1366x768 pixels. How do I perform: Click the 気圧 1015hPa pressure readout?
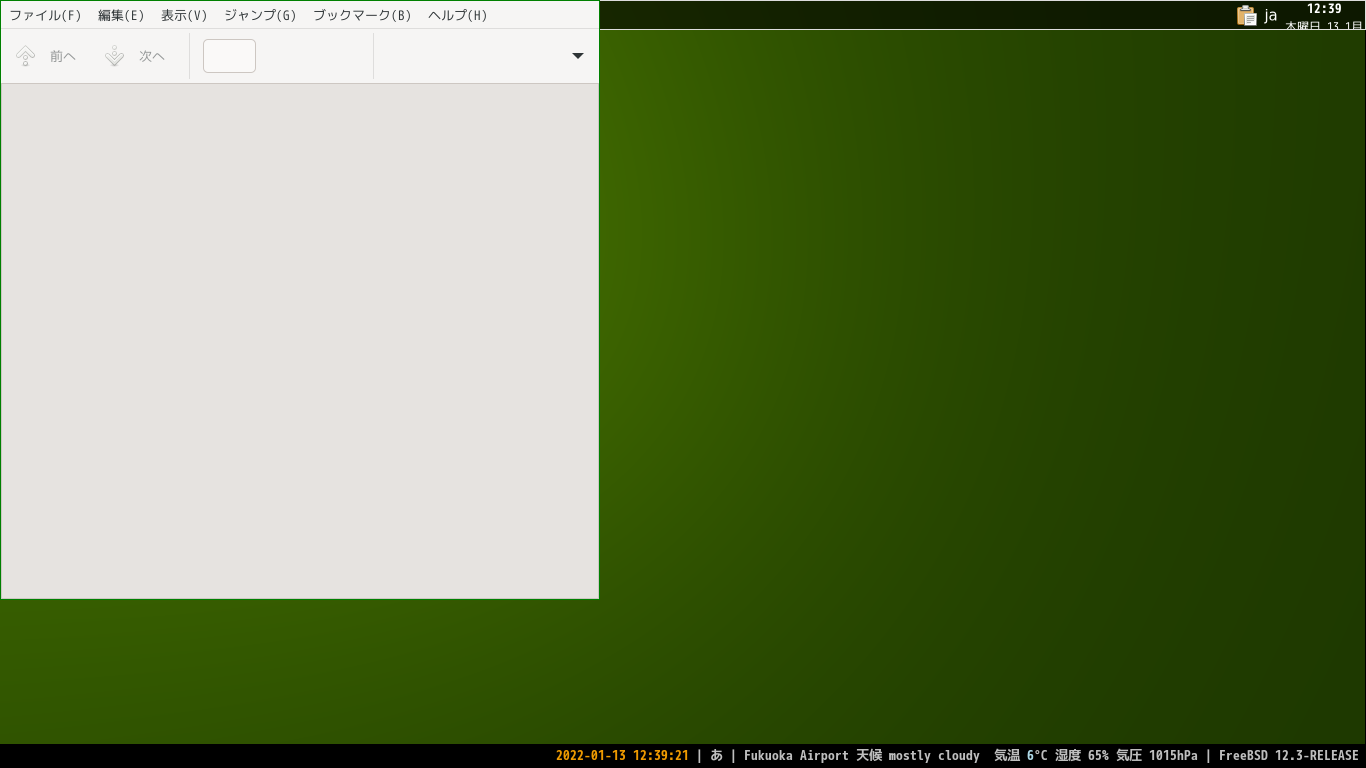point(1157,756)
